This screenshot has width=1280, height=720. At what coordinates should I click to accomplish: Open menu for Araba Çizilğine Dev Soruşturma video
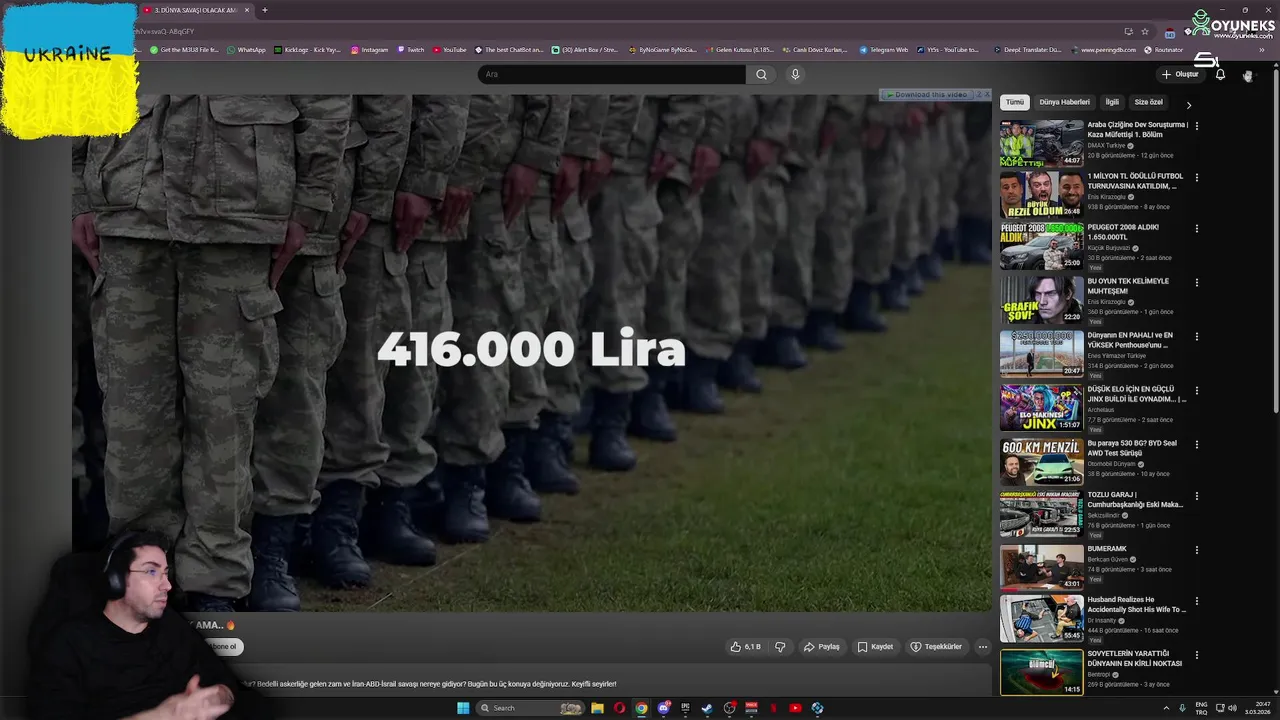1197,126
